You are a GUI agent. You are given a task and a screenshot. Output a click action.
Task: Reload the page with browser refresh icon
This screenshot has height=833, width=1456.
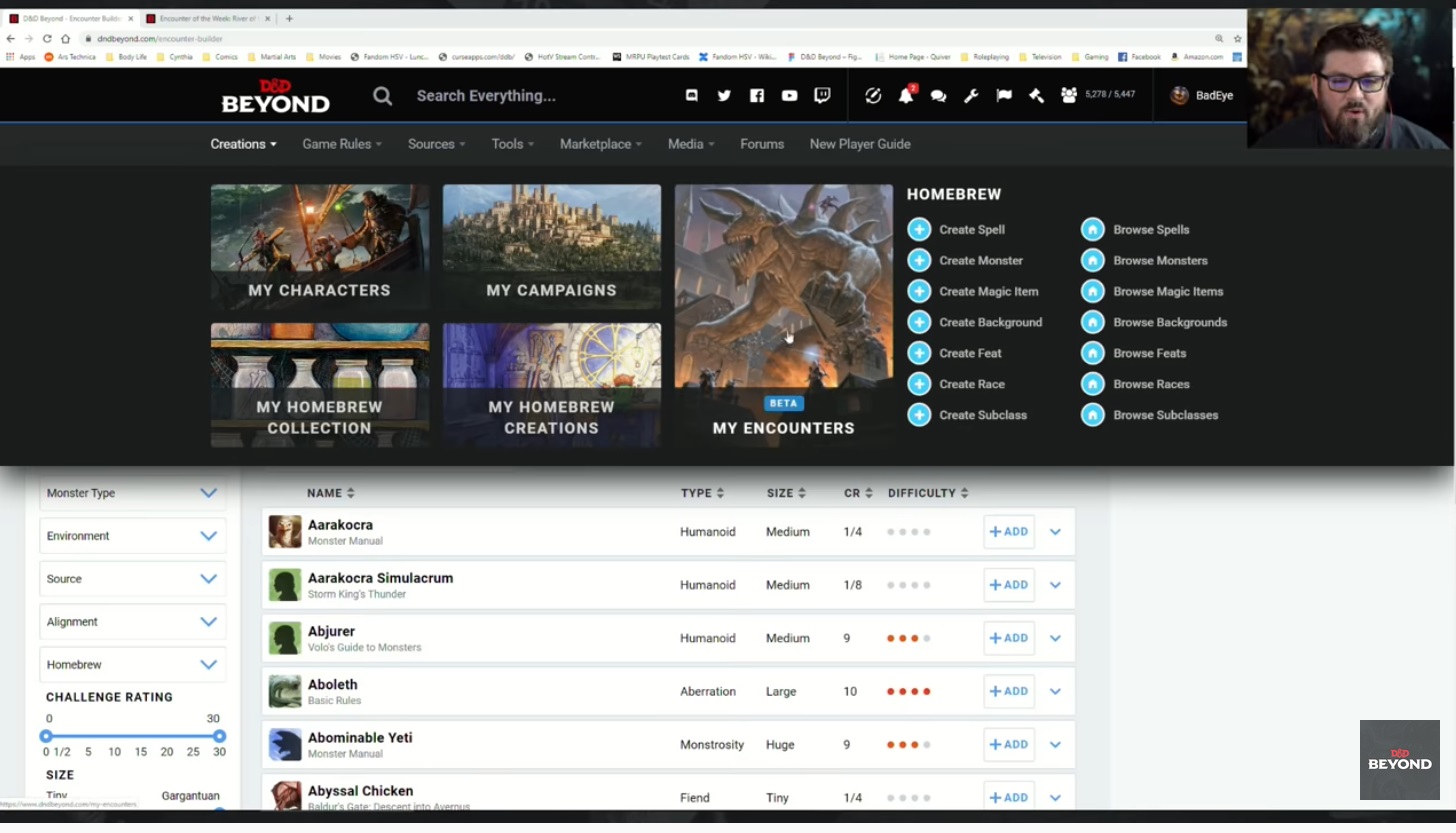point(47,38)
